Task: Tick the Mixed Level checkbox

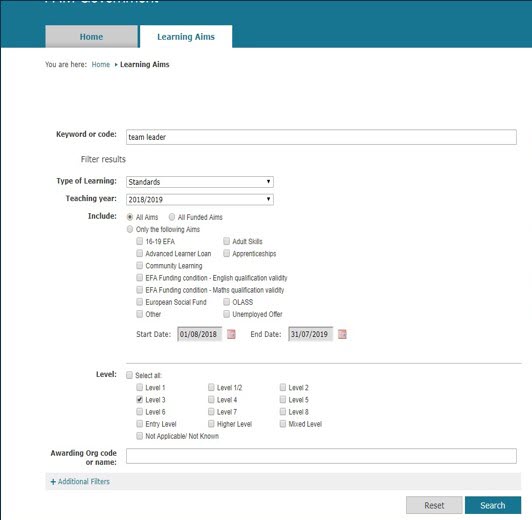Action: point(283,424)
